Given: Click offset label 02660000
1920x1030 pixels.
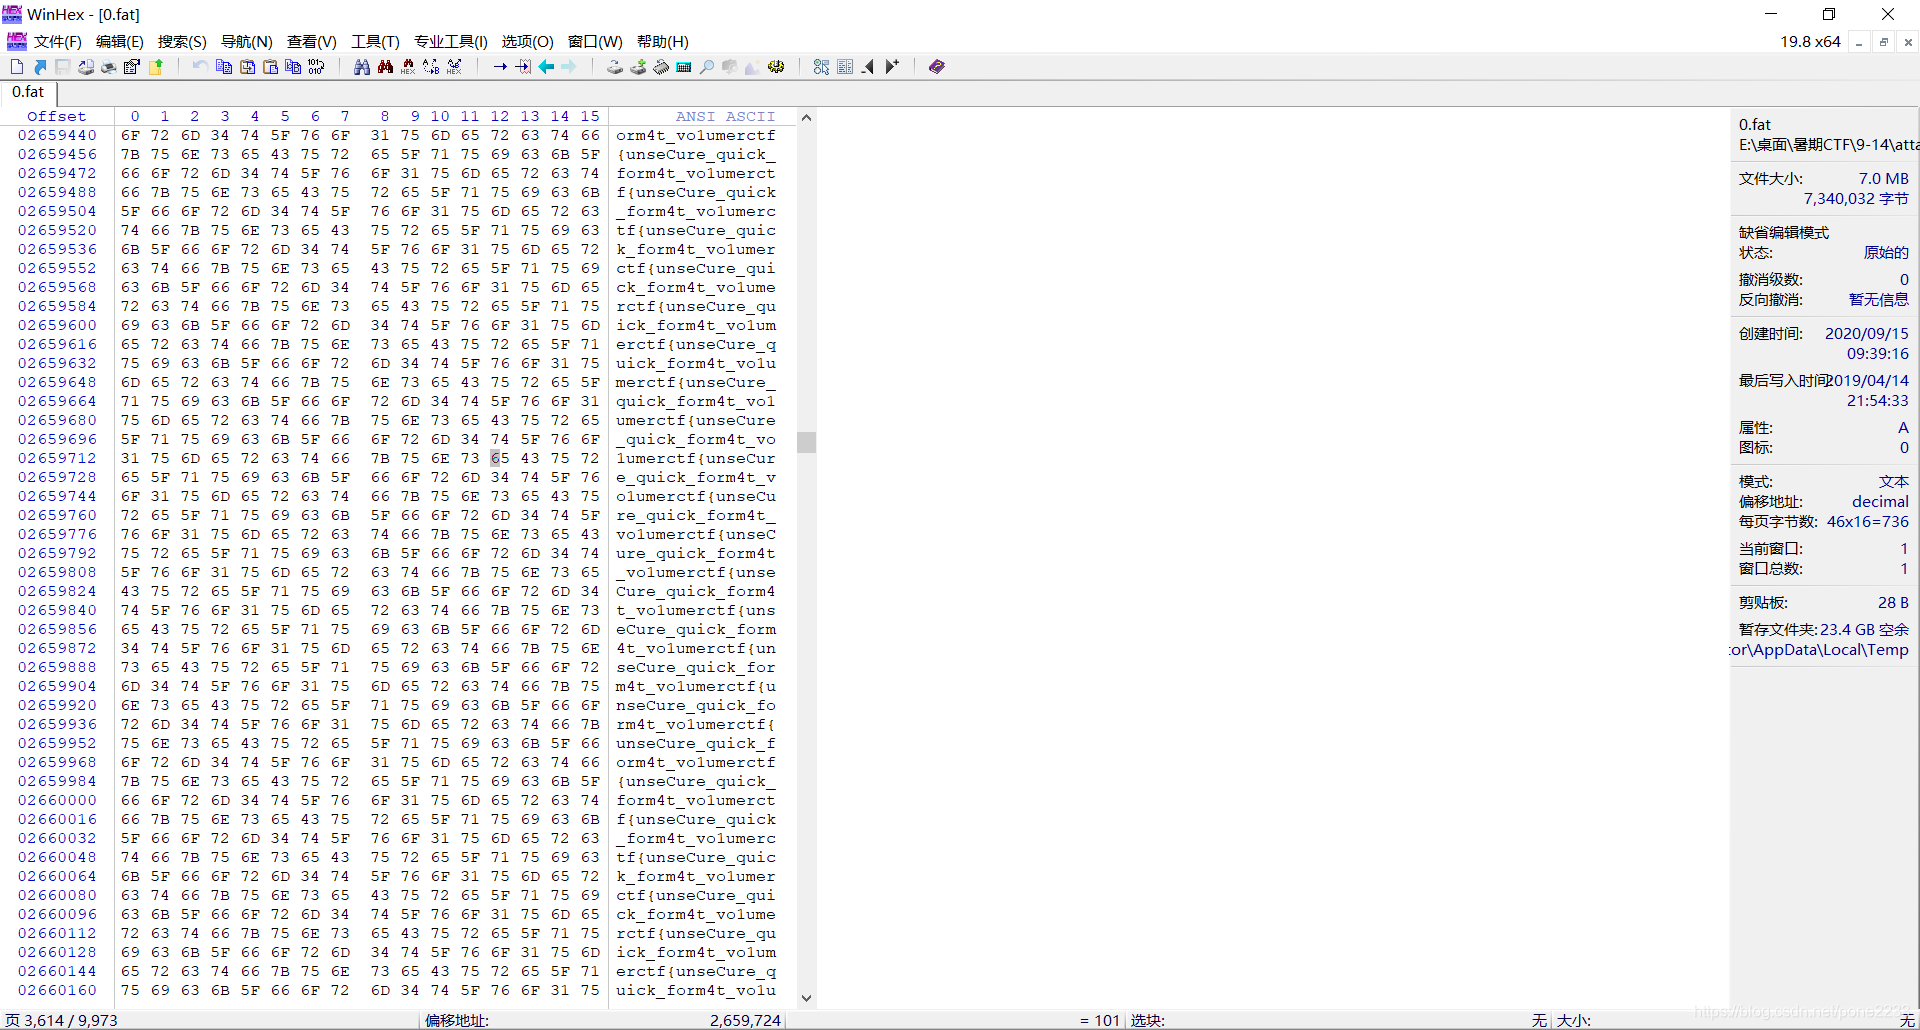Looking at the screenshot, I should pos(57,800).
